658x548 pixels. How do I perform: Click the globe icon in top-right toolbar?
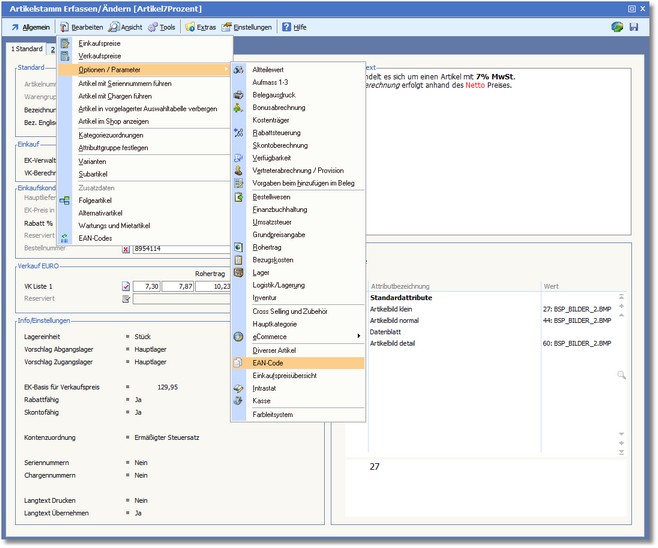pyautogui.click(x=617, y=26)
